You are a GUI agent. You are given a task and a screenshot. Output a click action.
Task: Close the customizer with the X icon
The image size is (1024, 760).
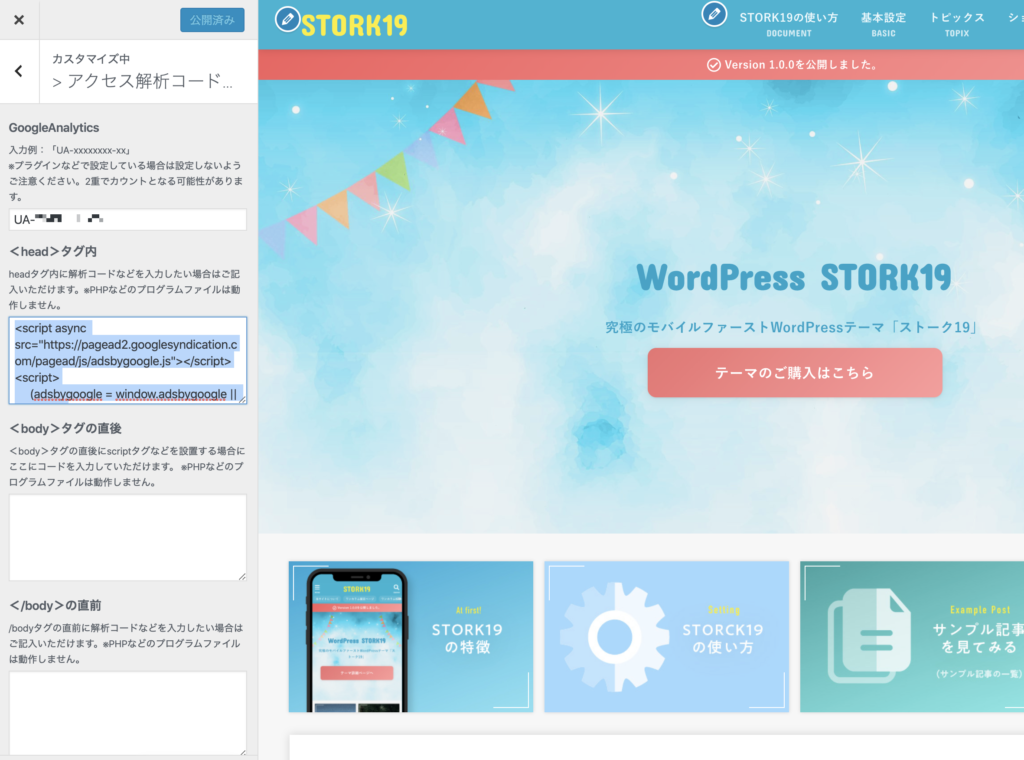[x=19, y=20]
